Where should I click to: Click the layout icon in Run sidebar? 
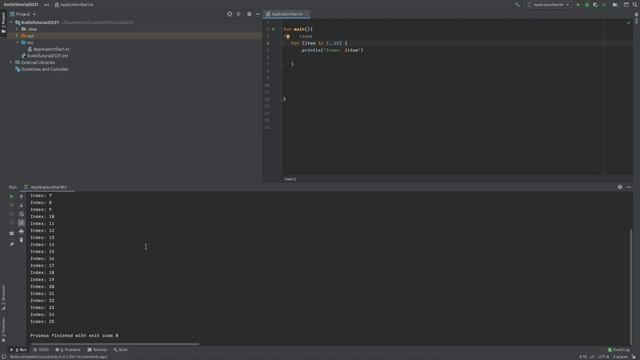coord(11,233)
